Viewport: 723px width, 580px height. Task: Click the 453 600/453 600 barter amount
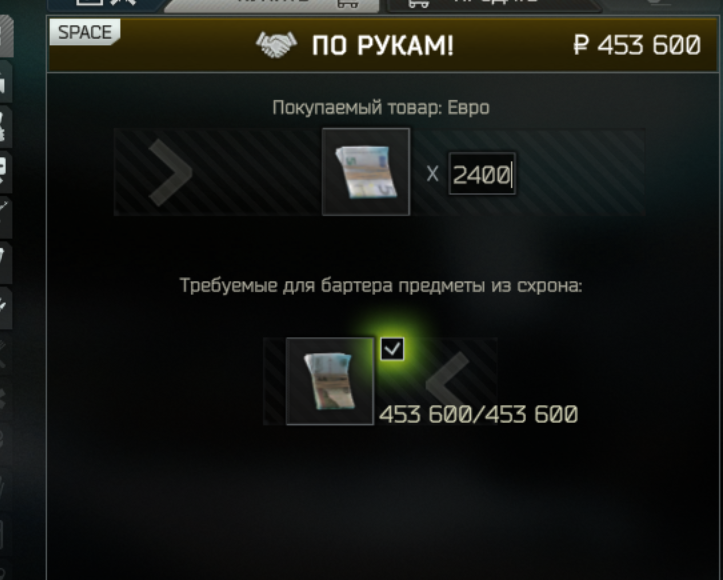pyautogui.click(x=478, y=414)
